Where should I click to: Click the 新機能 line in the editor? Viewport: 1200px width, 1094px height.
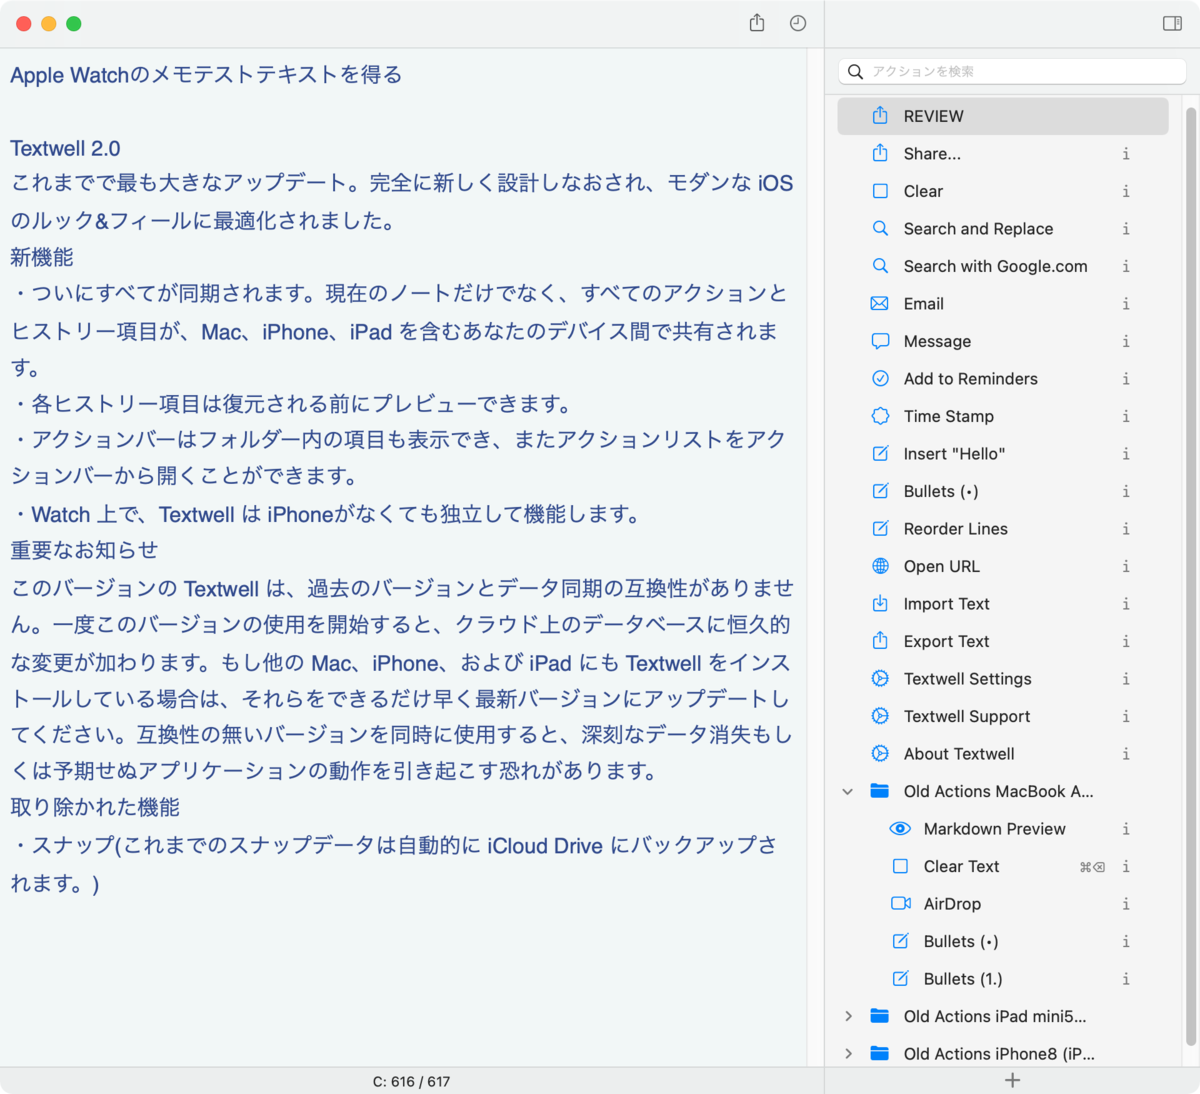click(42, 257)
